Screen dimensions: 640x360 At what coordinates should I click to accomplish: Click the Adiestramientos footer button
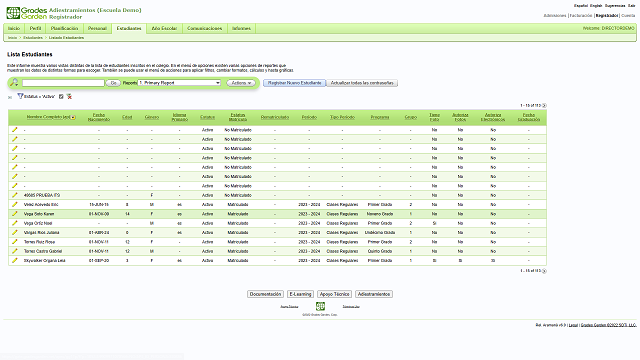pos(374,294)
